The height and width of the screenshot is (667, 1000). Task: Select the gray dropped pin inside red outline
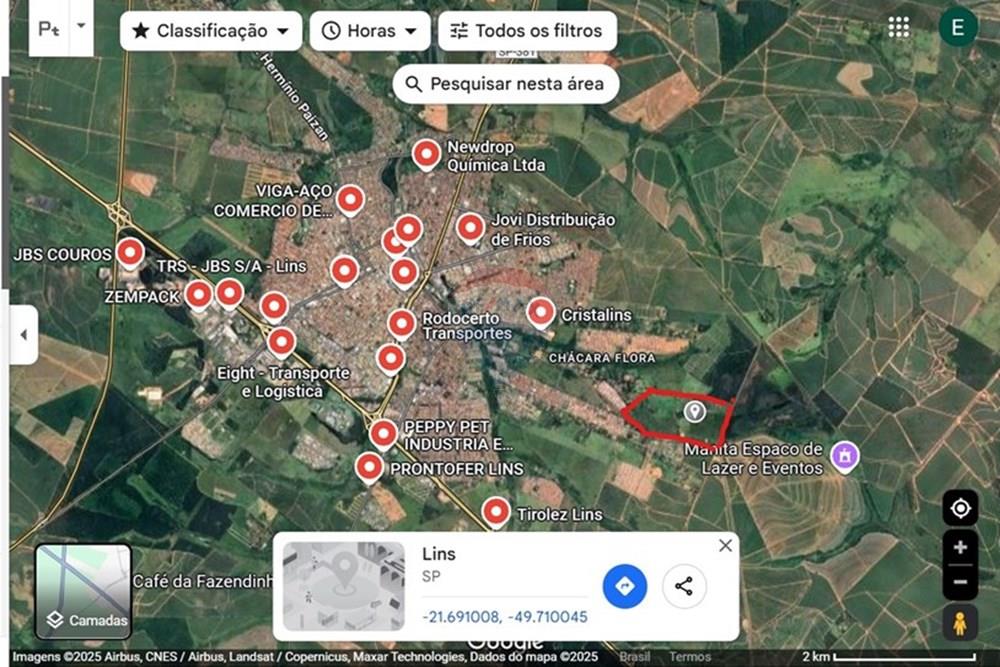coord(695,411)
